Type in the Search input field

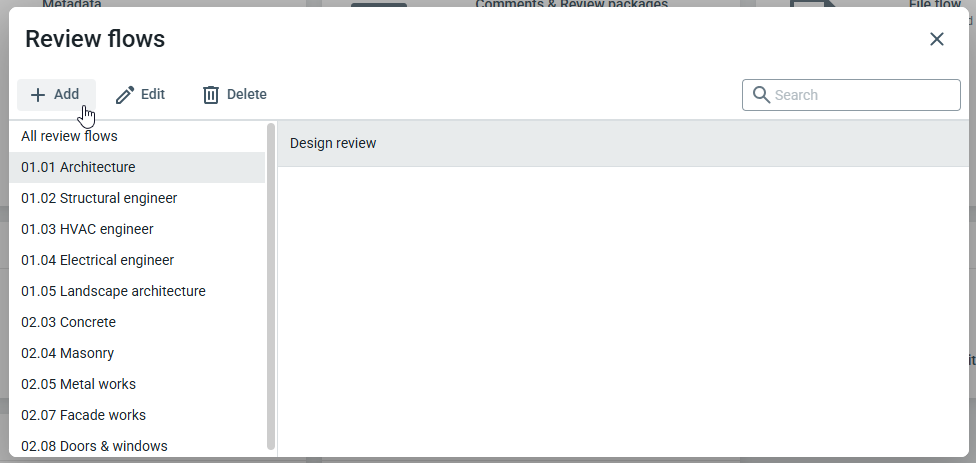point(862,95)
